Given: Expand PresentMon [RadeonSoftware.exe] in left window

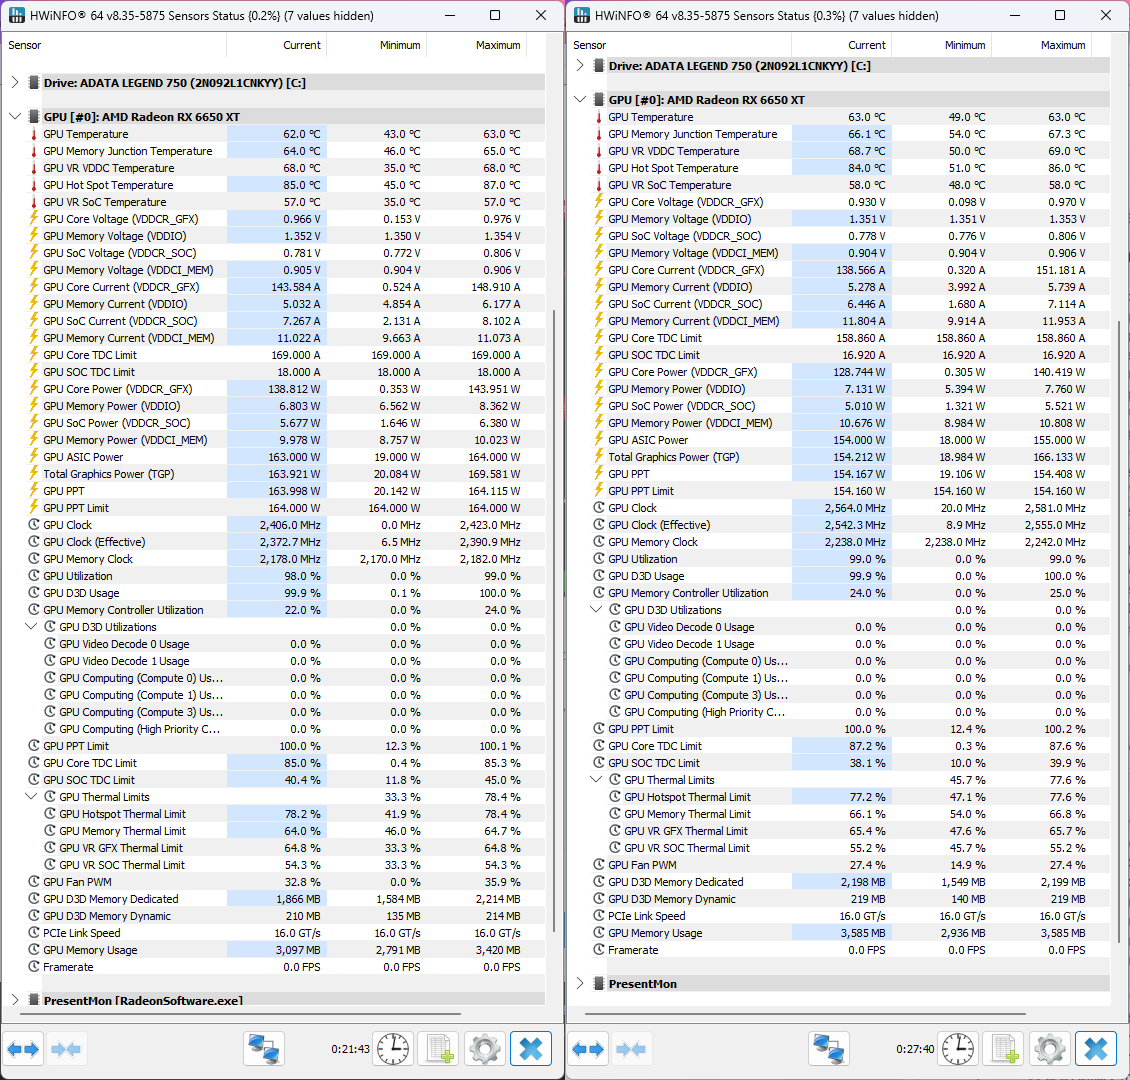Looking at the screenshot, I should (14, 1000).
